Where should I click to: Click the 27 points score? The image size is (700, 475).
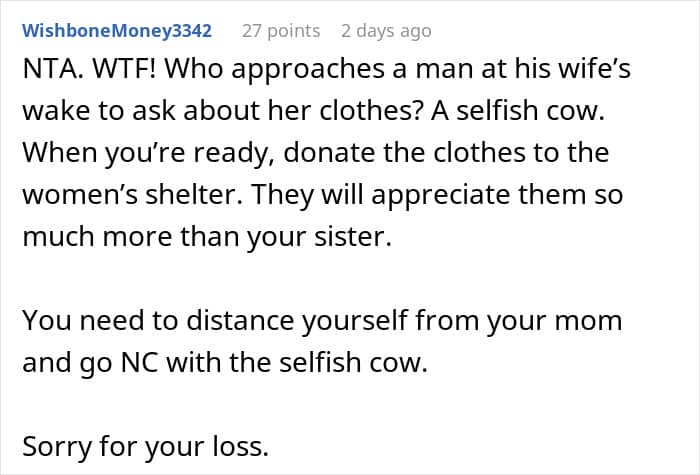tap(281, 30)
